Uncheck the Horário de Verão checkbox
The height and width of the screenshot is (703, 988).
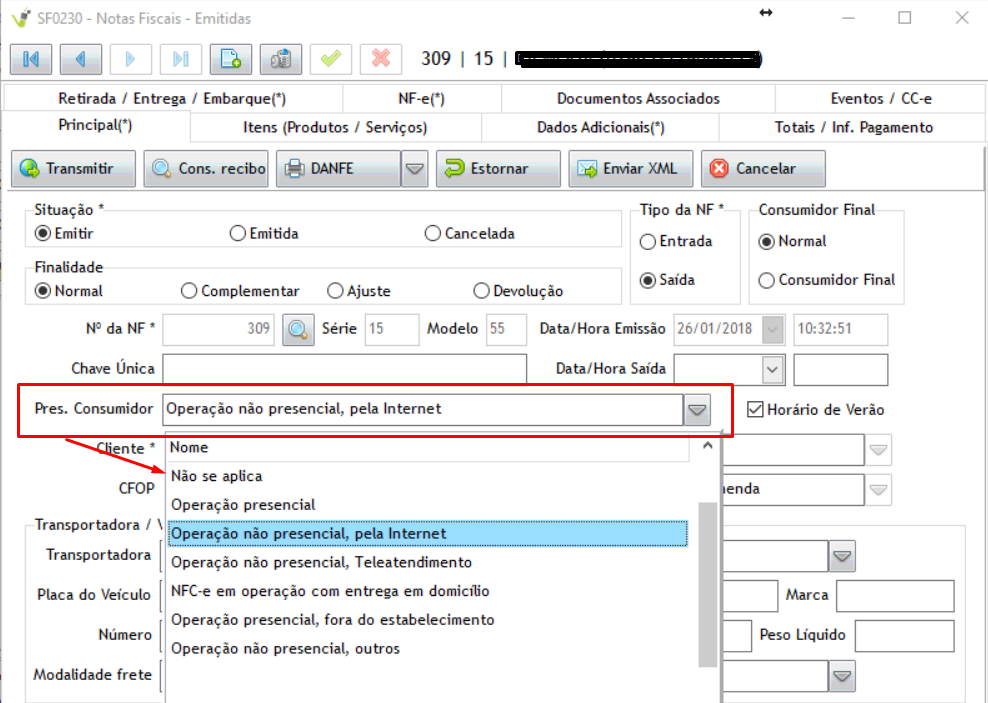(x=756, y=409)
